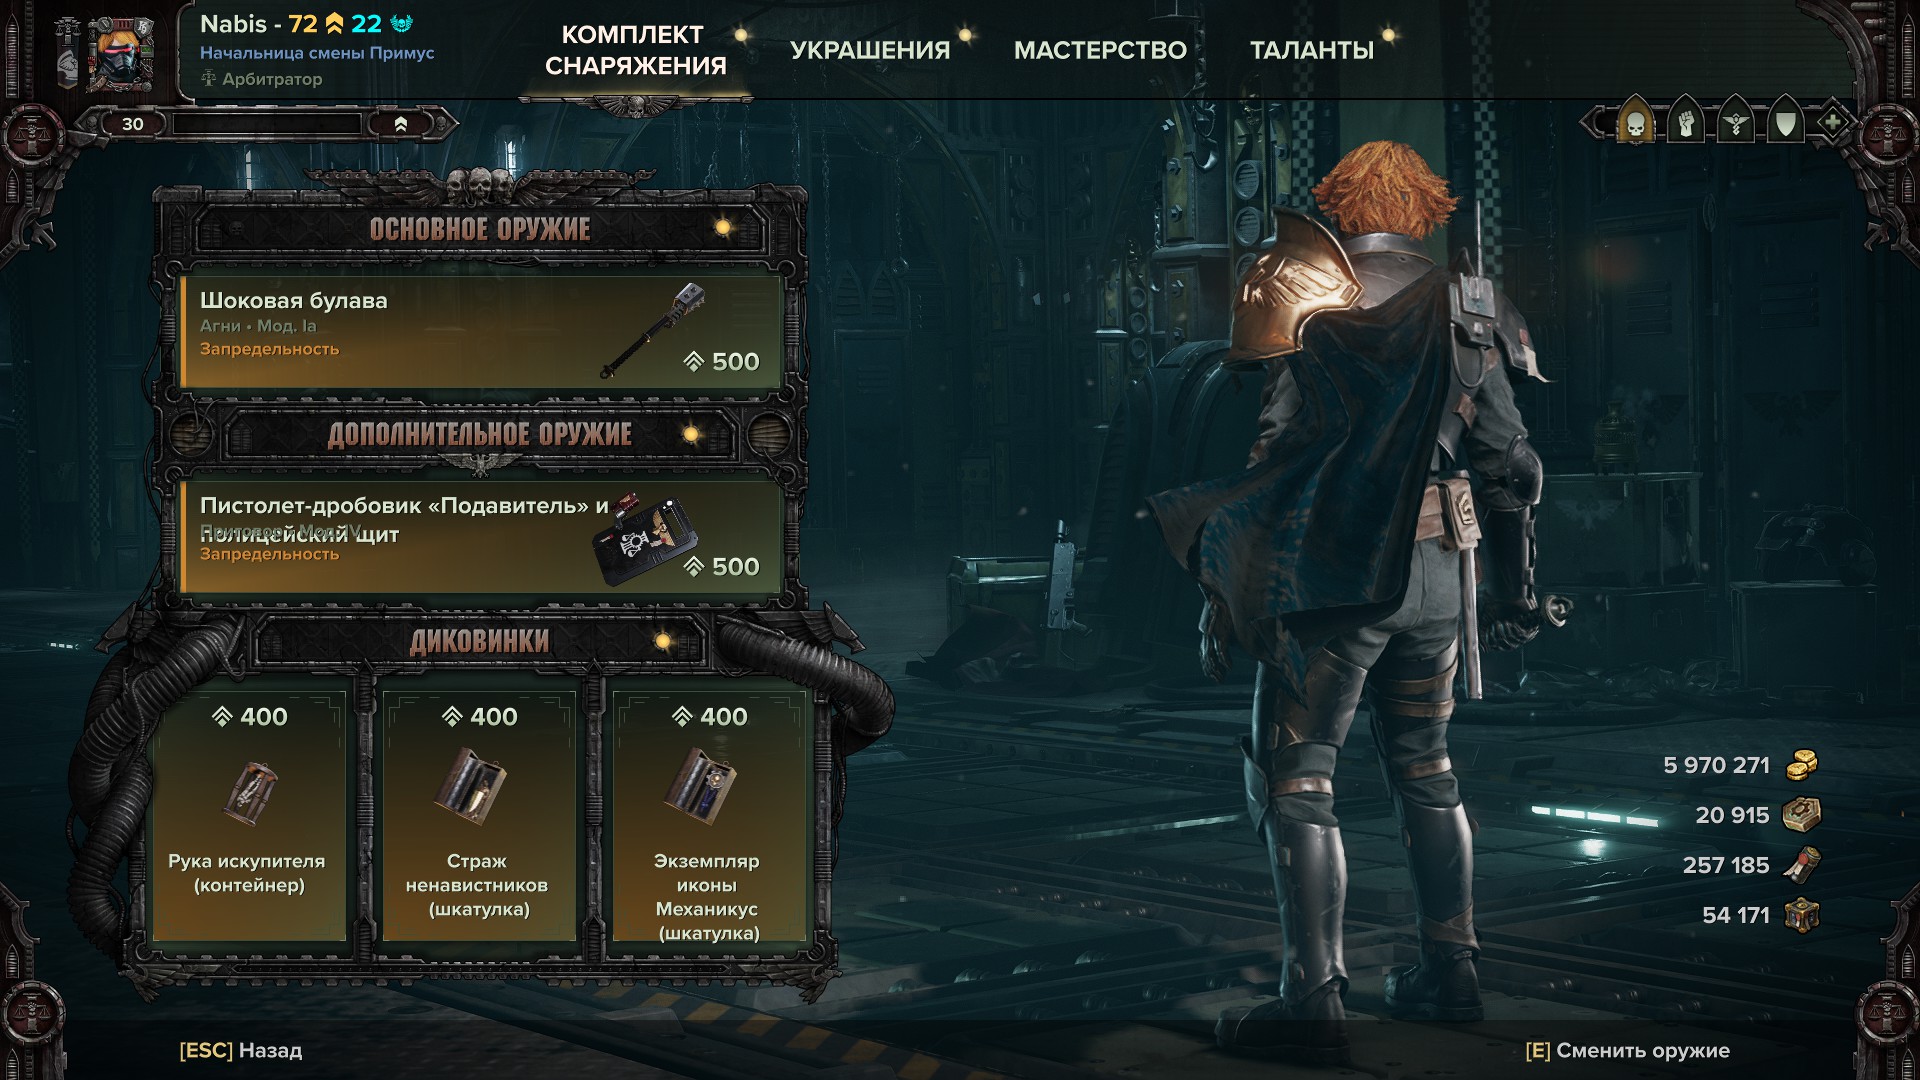Screen dimensions: 1920x1080
Task: Select the Рука искупителя curio slot
Action: [249, 816]
